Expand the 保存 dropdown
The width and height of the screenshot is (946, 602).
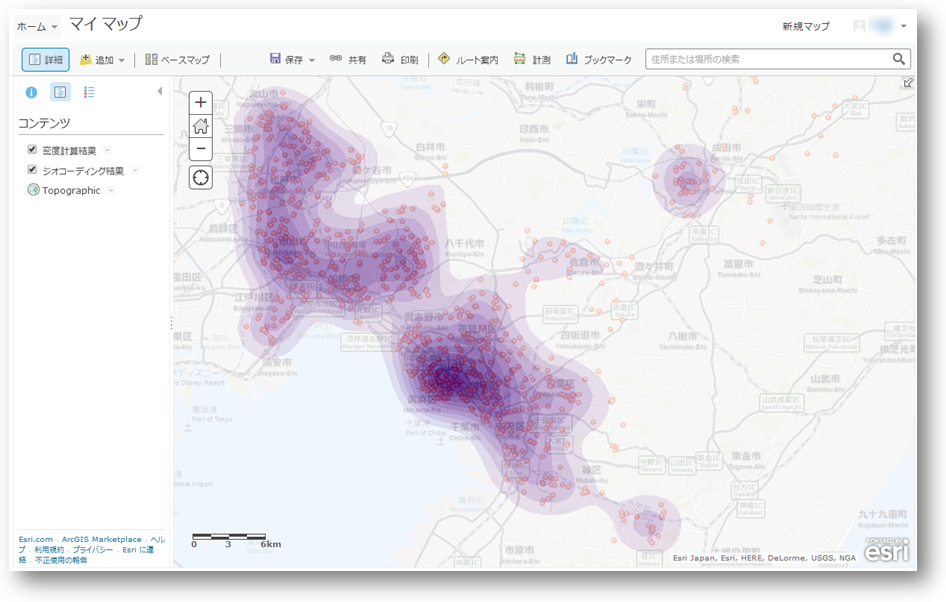(x=292, y=60)
